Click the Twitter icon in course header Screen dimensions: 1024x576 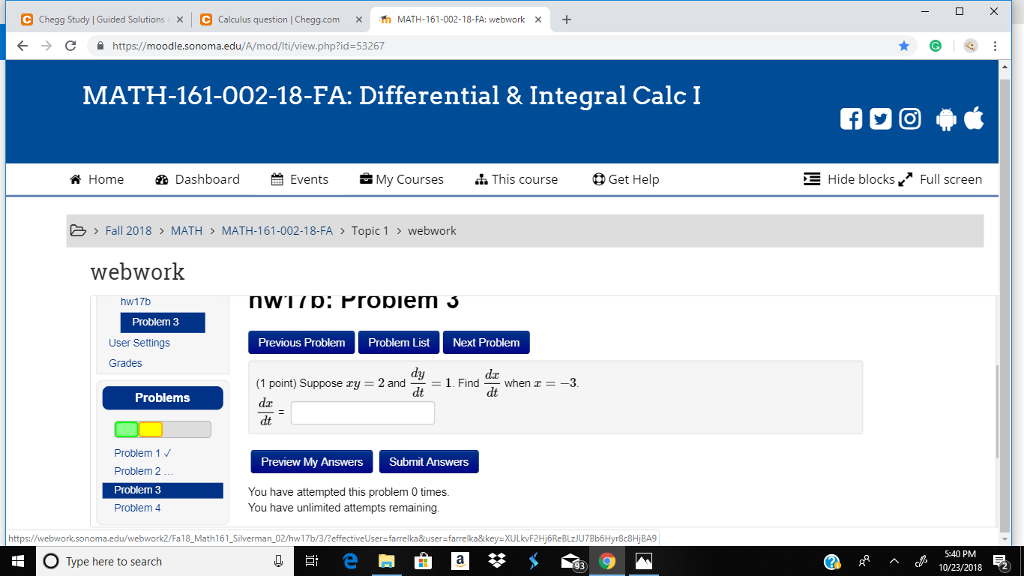[880, 119]
